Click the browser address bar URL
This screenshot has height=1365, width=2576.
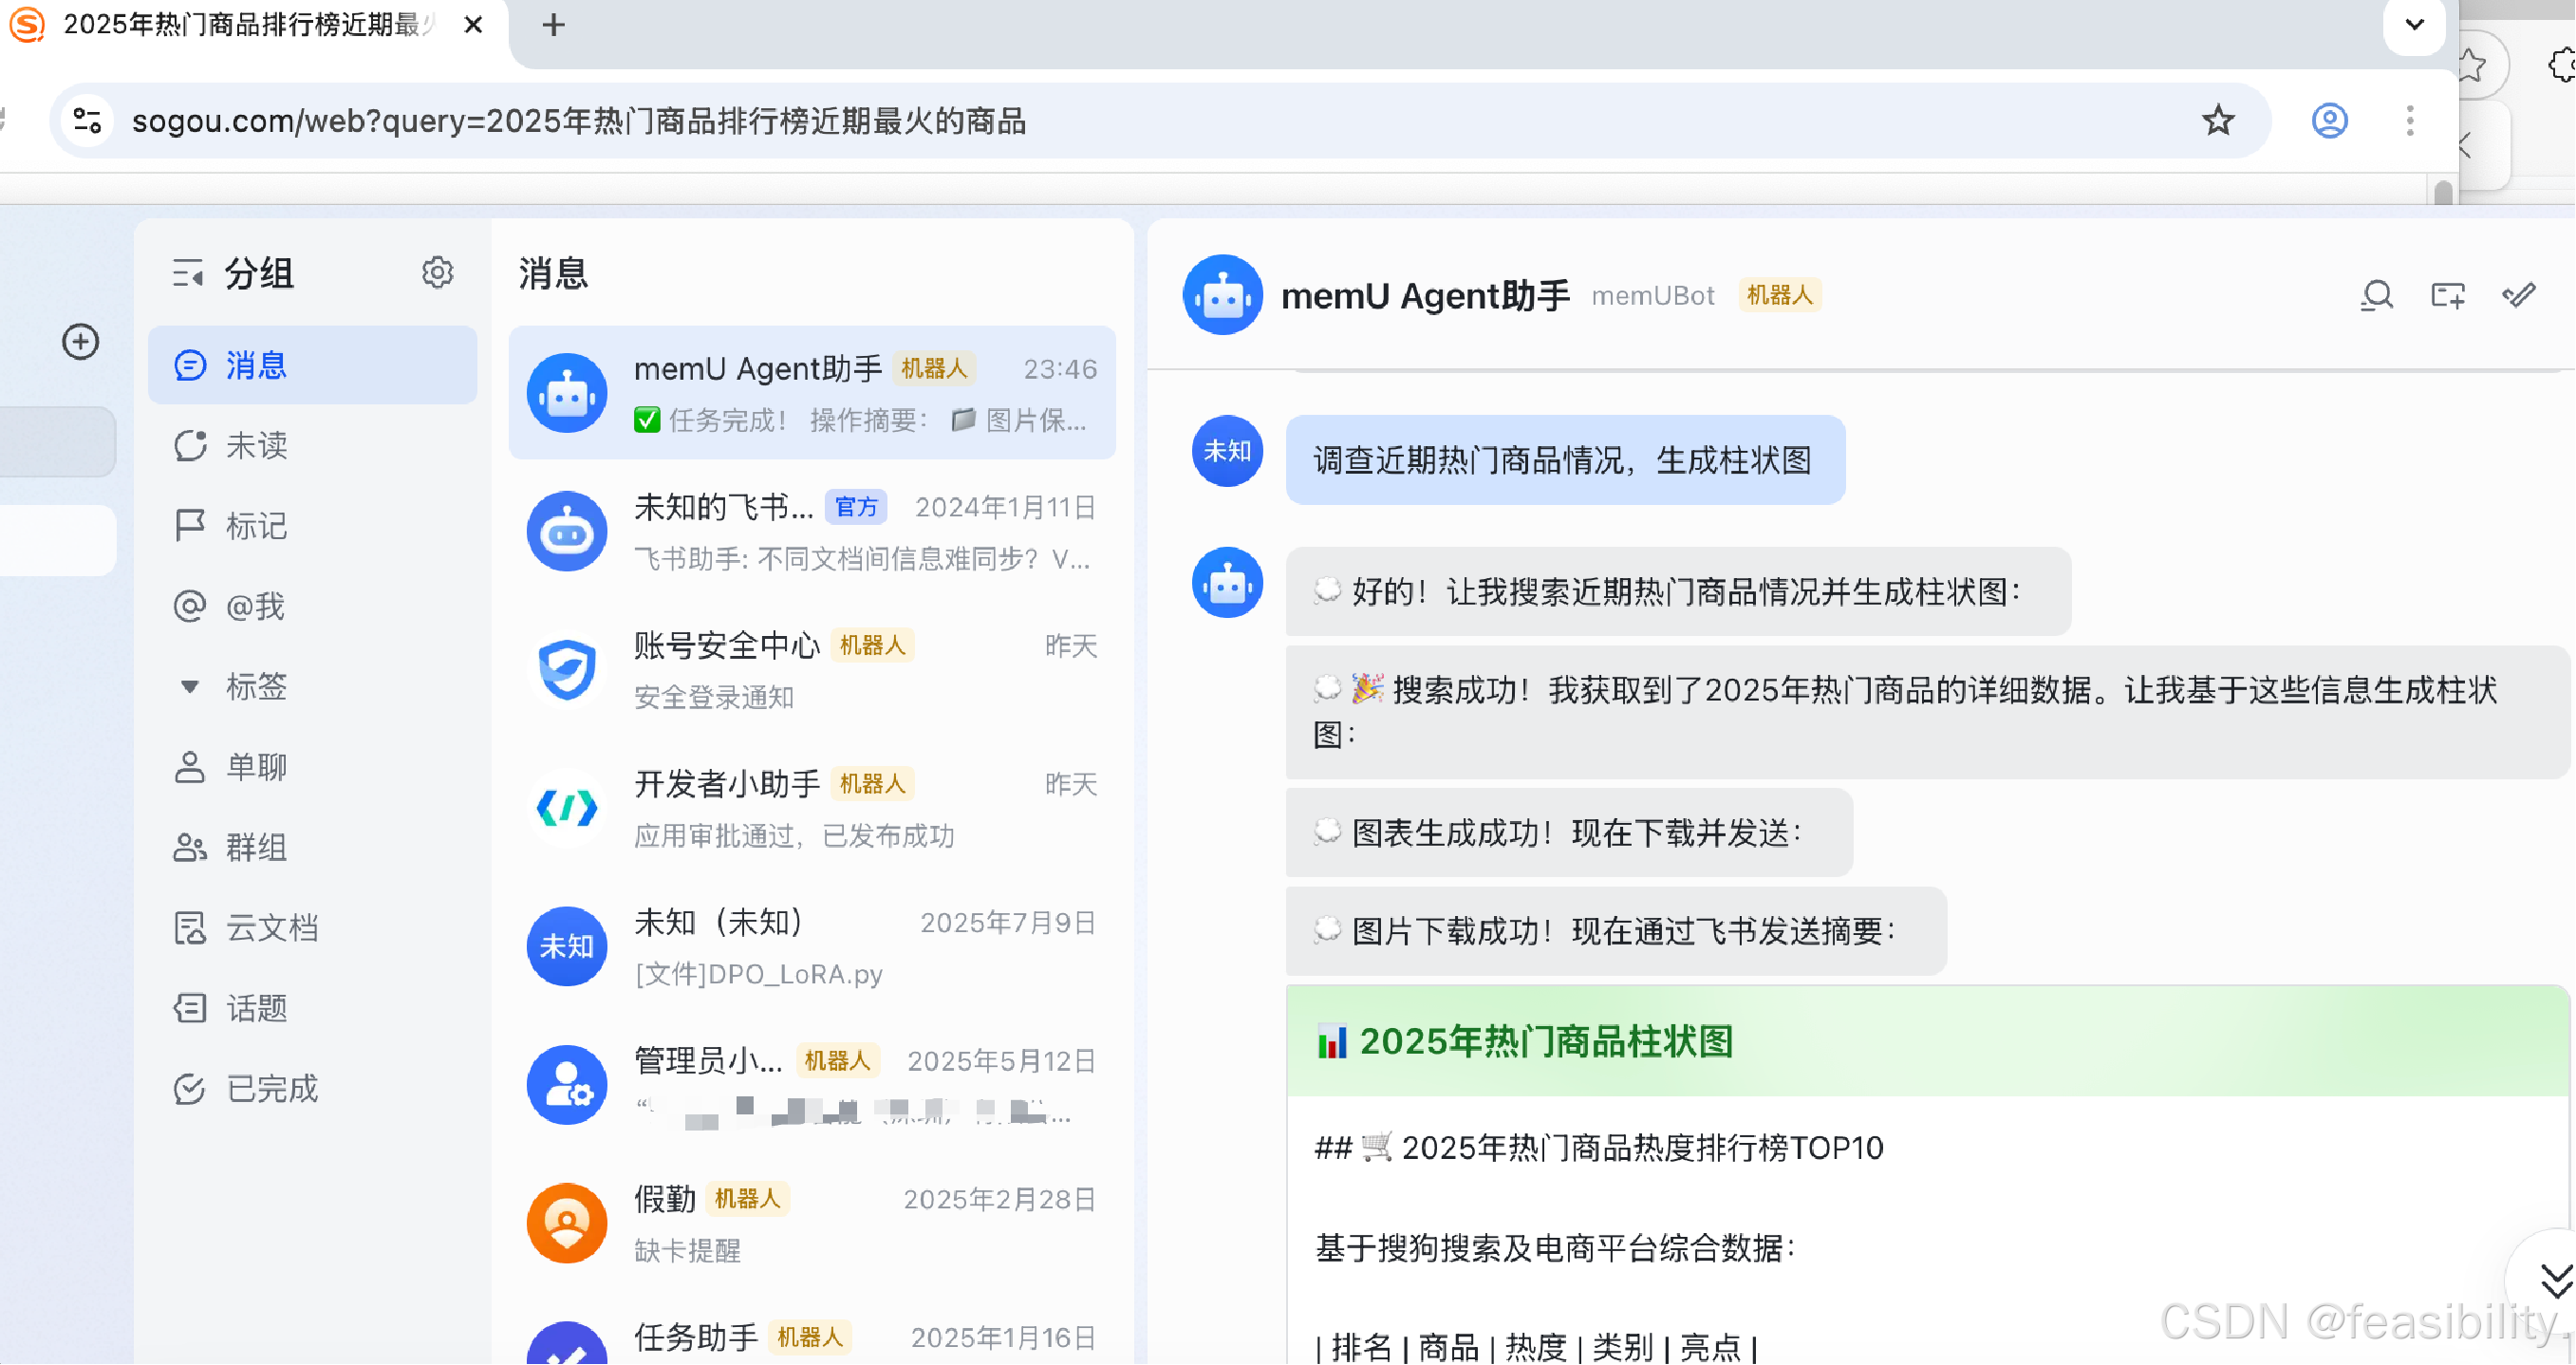pos(580,121)
